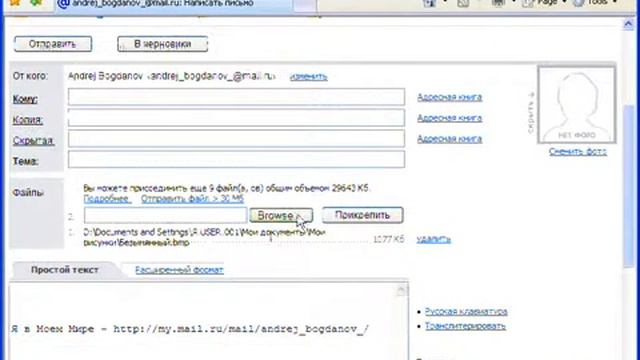640x360 pixels.
Task: Focus the Копия input field
Action: pos(236,118)
